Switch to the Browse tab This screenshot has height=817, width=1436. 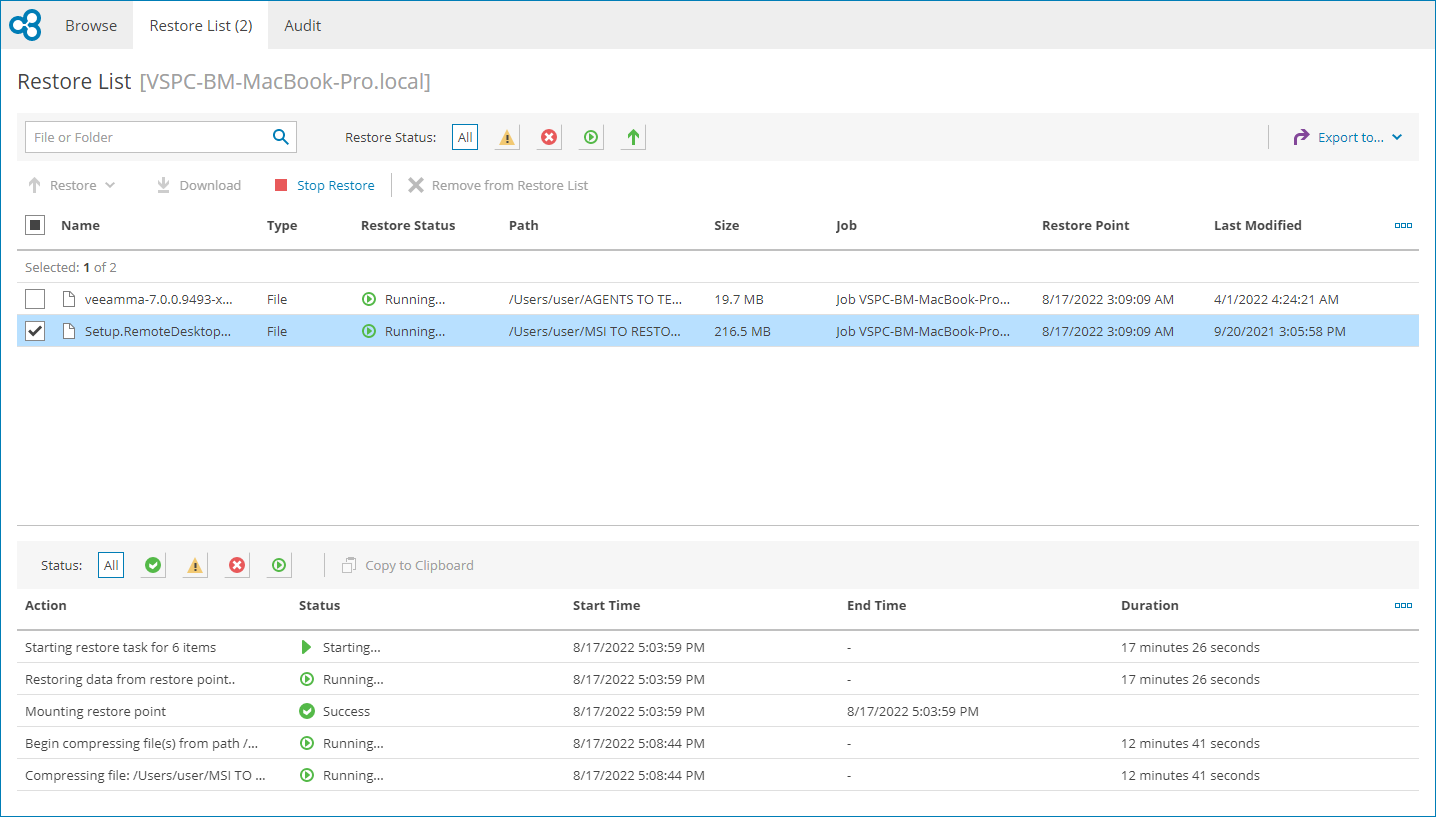pyautogui.click(x=91, y=25)
